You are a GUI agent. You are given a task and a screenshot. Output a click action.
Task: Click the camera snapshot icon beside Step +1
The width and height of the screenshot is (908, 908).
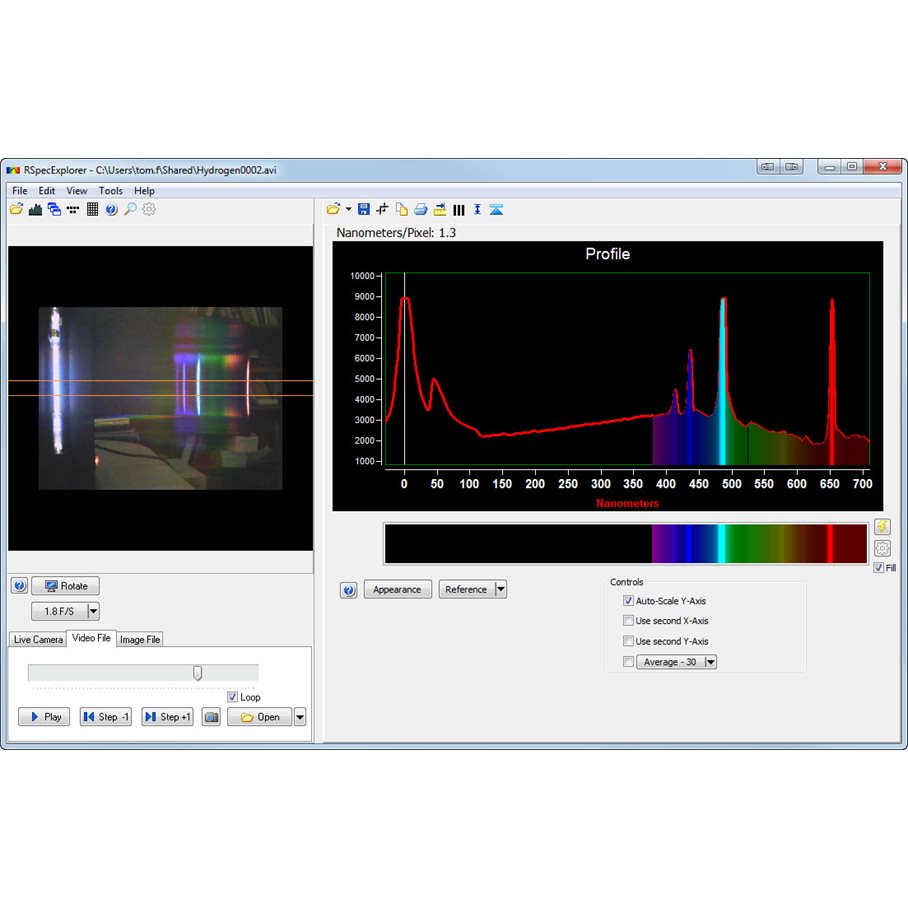[x=211, y=717]
